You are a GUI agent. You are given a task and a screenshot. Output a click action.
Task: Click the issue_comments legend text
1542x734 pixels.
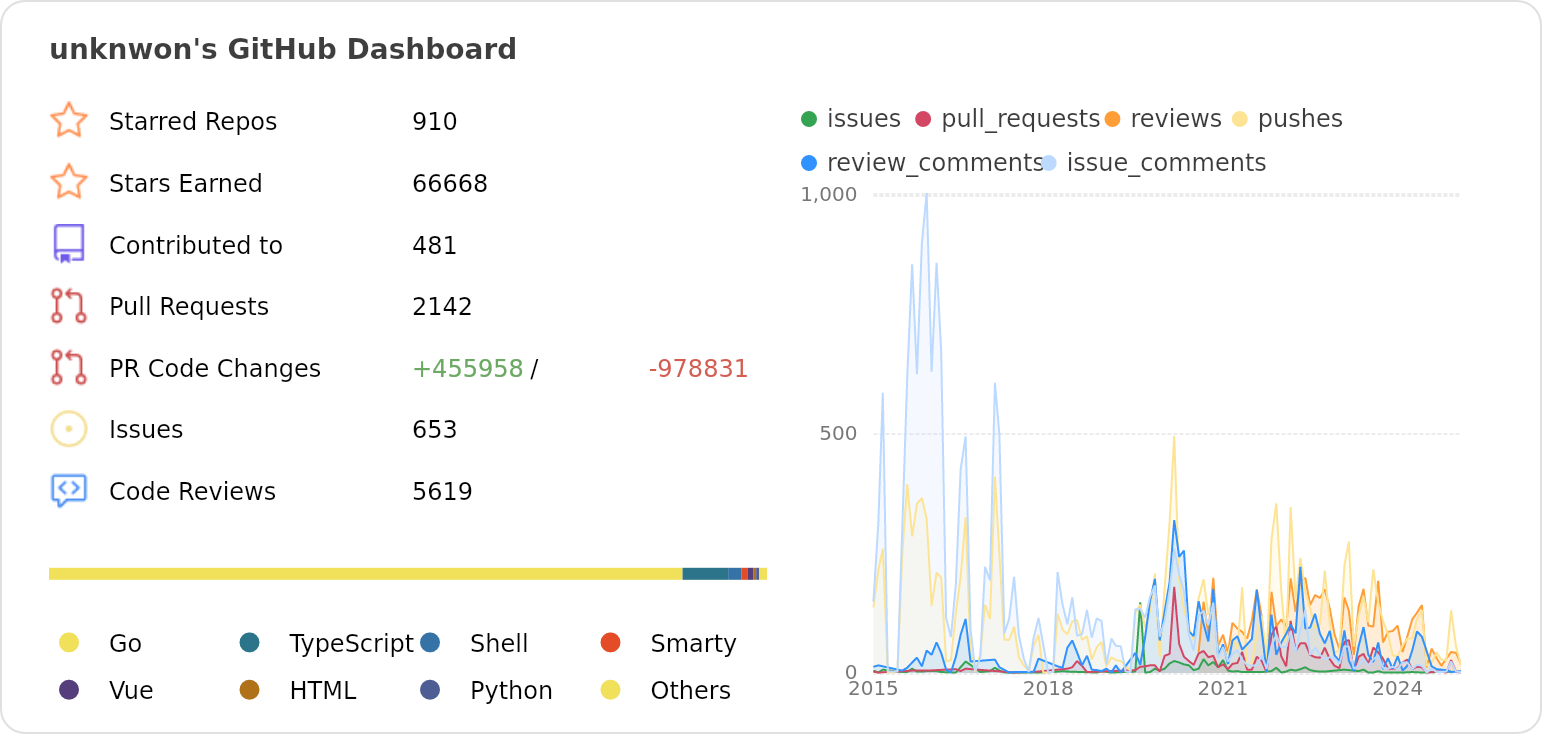coord(1167,163)
